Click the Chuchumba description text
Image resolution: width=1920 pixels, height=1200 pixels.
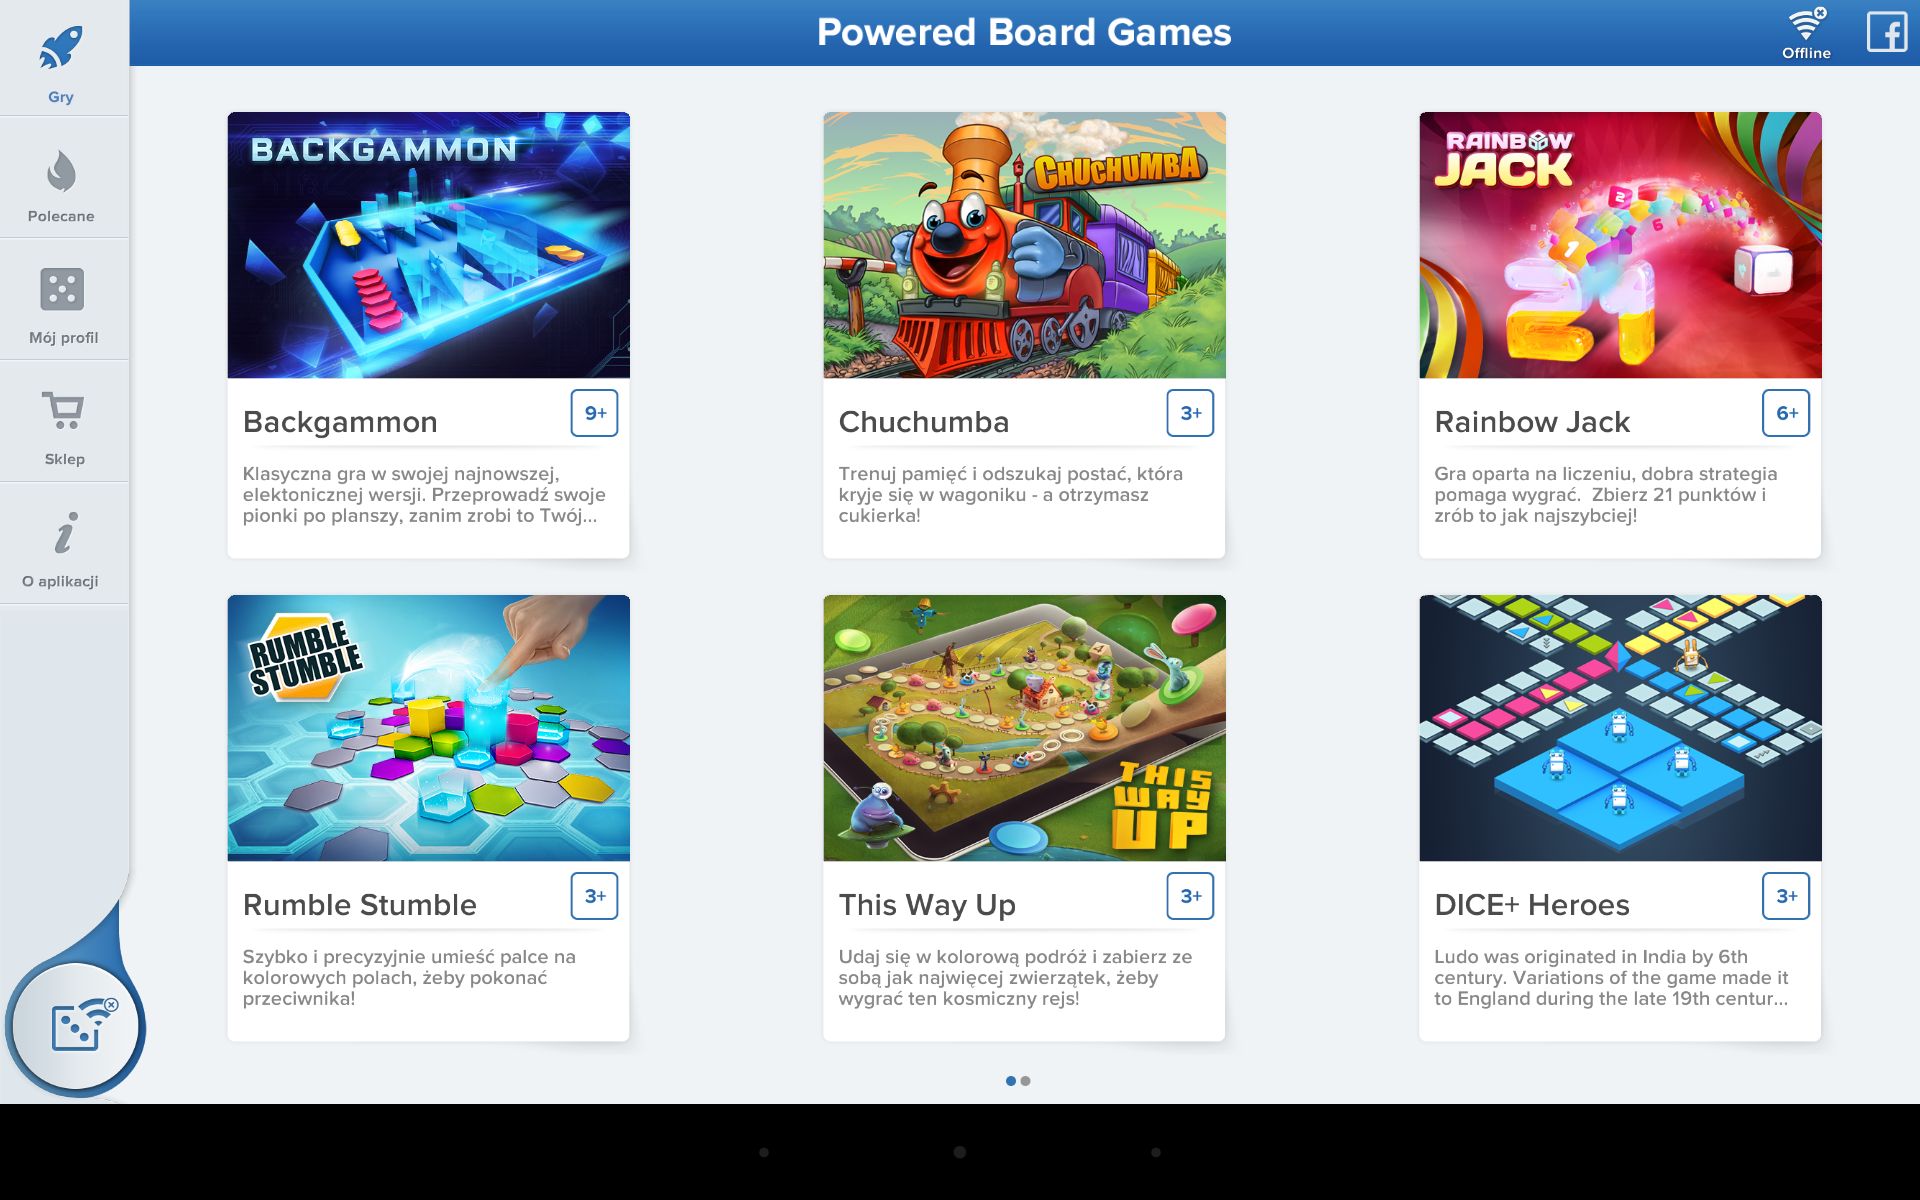pyautogui.click(x=1011, y=495)
